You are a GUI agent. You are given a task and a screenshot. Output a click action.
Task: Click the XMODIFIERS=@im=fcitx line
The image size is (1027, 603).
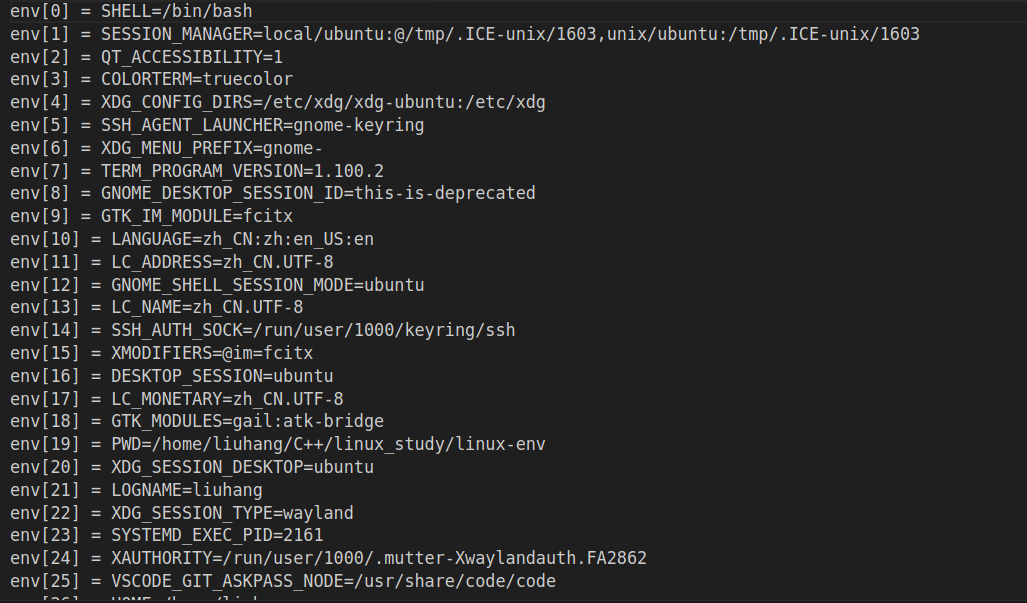162,353
